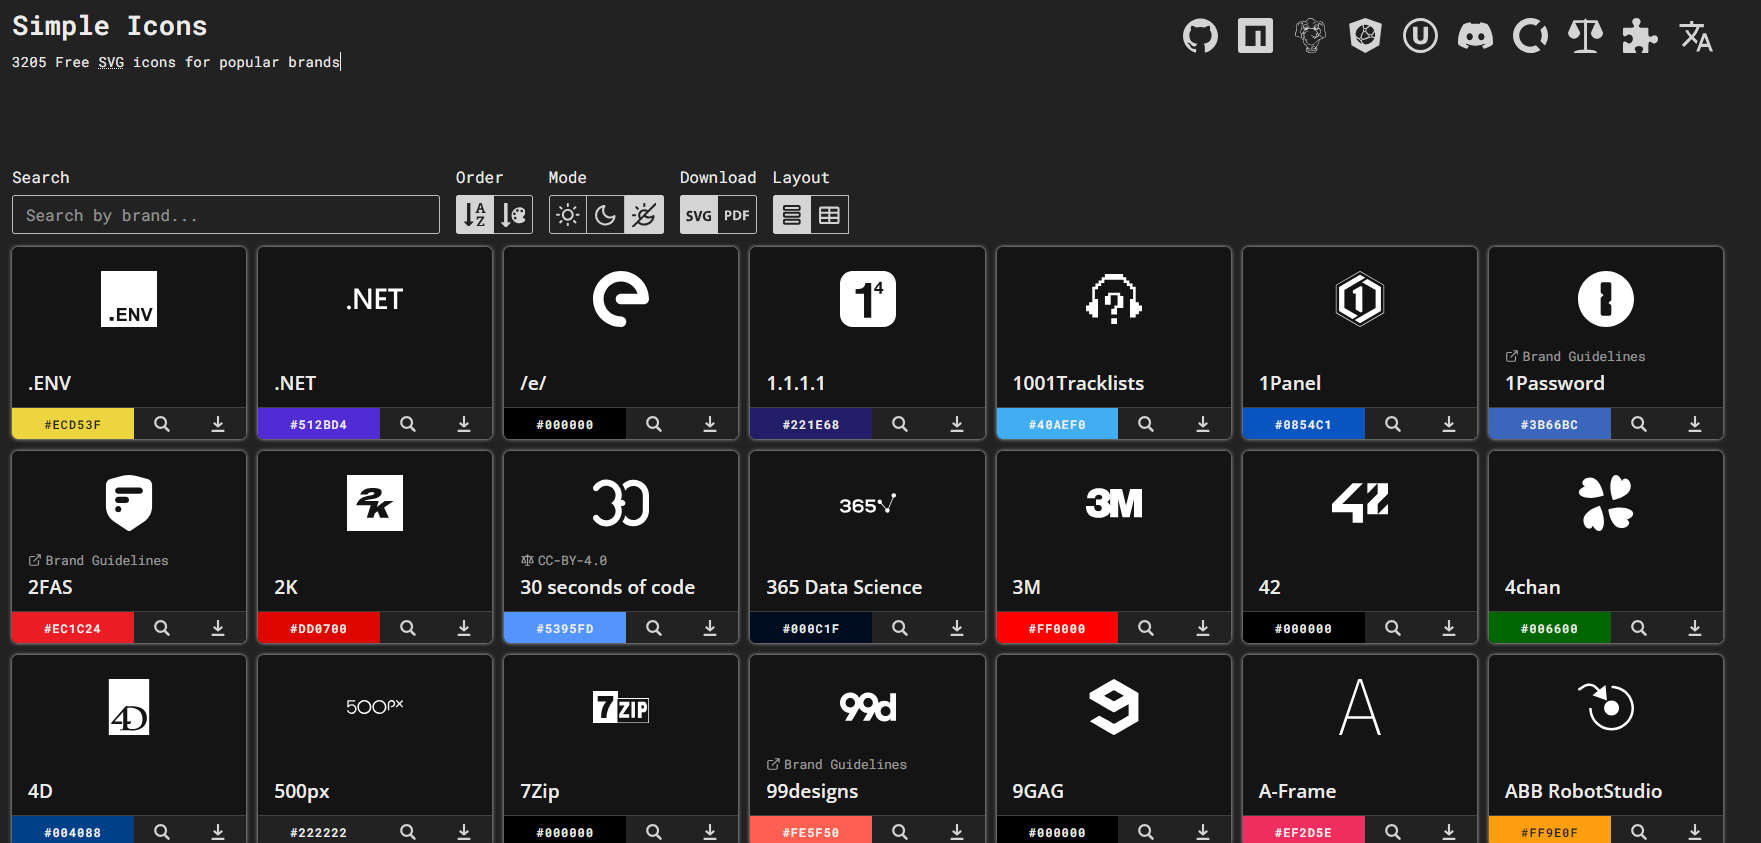Click the 9GAG logo image
Image resolution: width=1761 pixels, height=843 pixels.
tap(1114, 707)
